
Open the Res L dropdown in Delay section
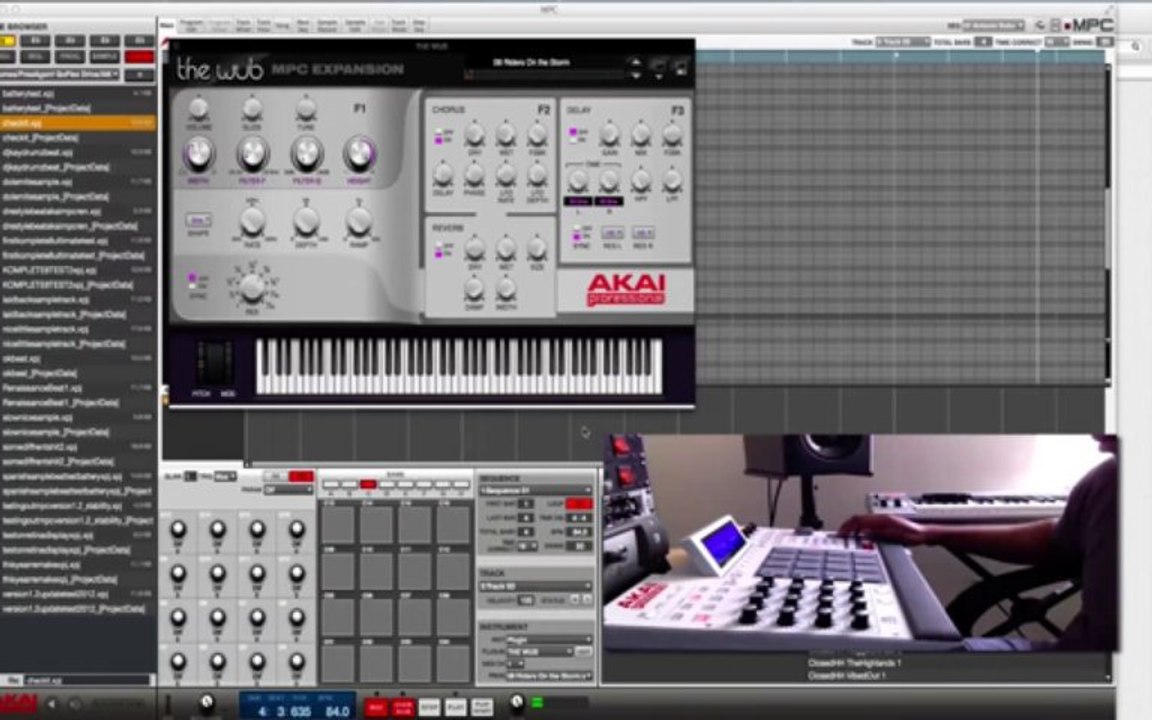point(612,233)
